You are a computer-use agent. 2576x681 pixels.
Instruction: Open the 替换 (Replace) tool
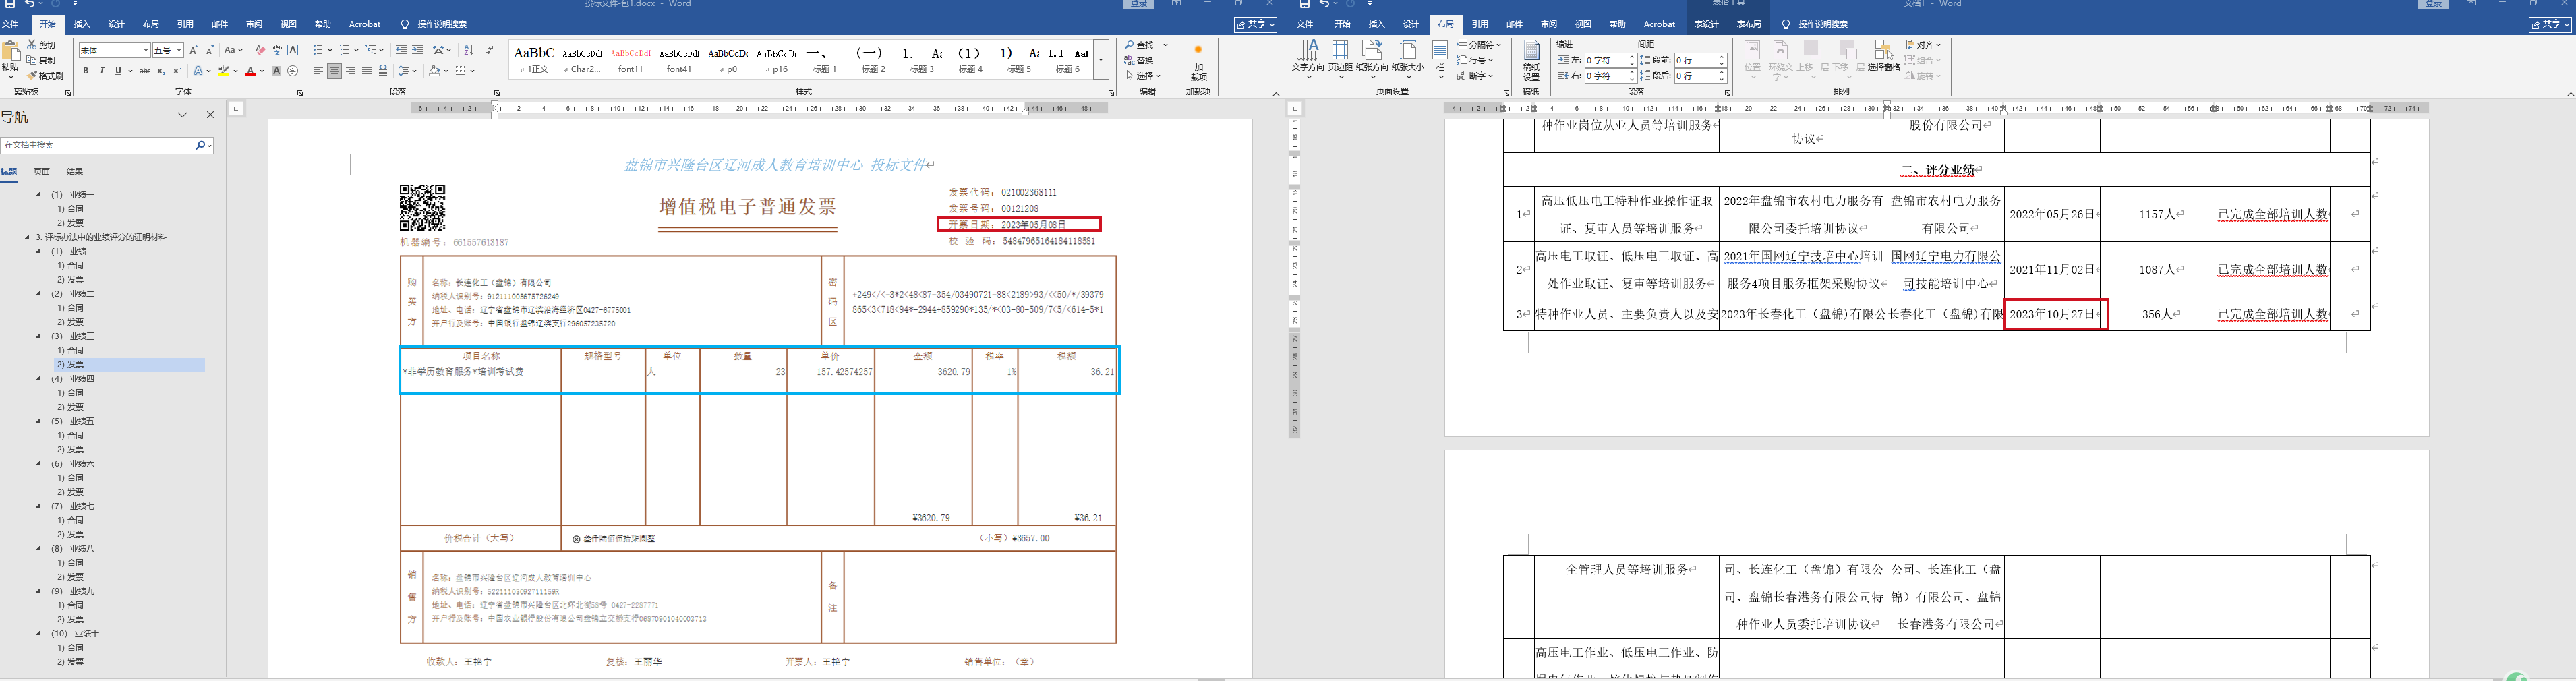pos(1139,60)
